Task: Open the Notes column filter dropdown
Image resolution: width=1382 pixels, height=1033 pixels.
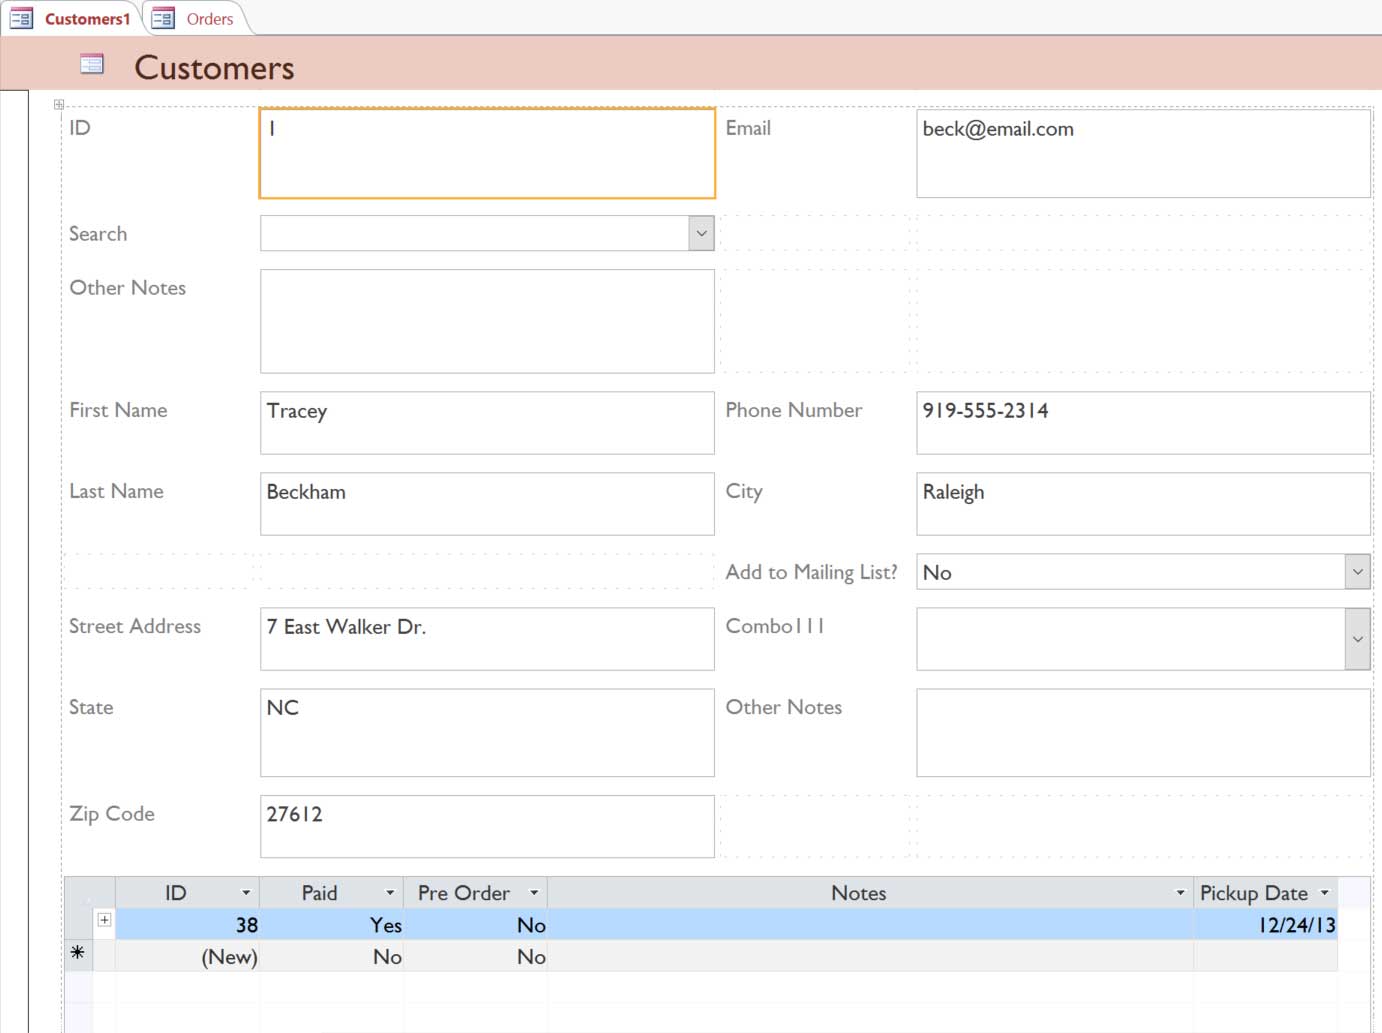Action: (x=1180, y=893)
